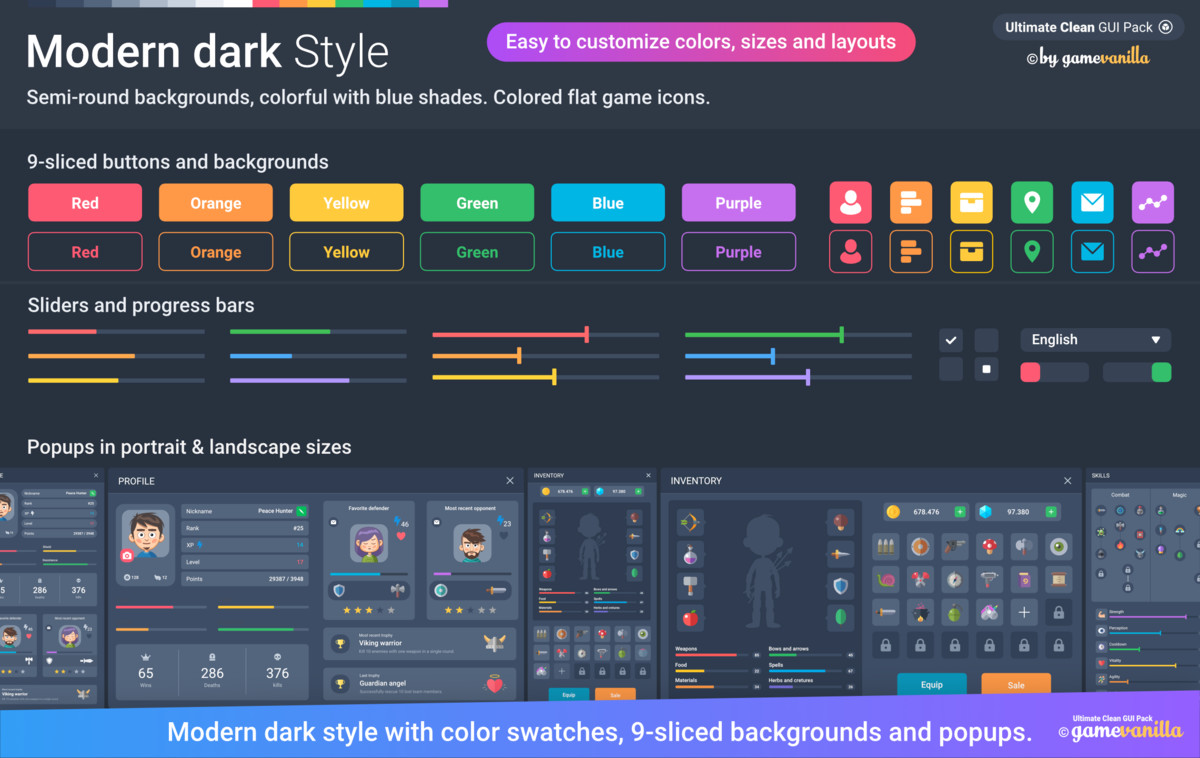Click the filled purple graph icon
Image resolution: width=1200 pixels, height=758 pixels.
pyautogui.click(x=1153, y=203)
